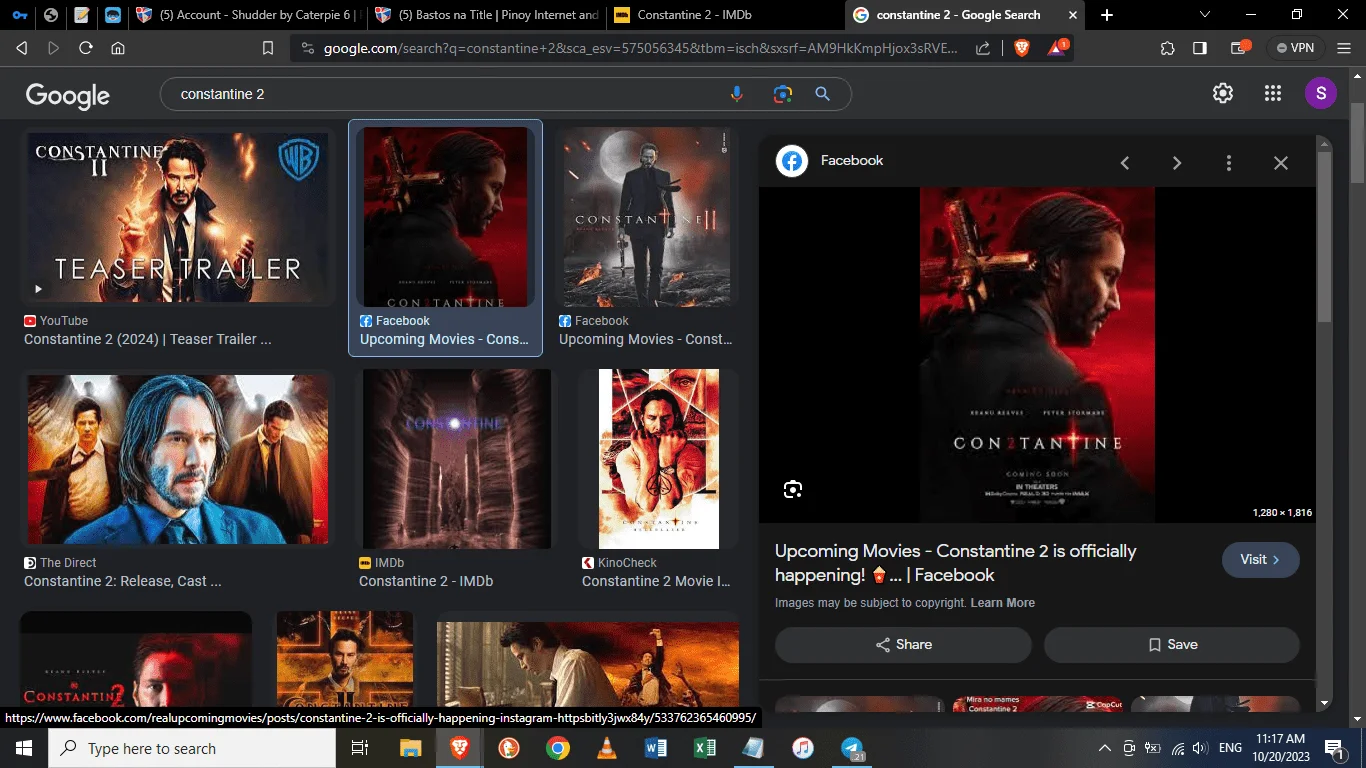Close the constantine 2 - Google Search tab
This screenshot has height=768, width=1366.
click(1073, 15)
